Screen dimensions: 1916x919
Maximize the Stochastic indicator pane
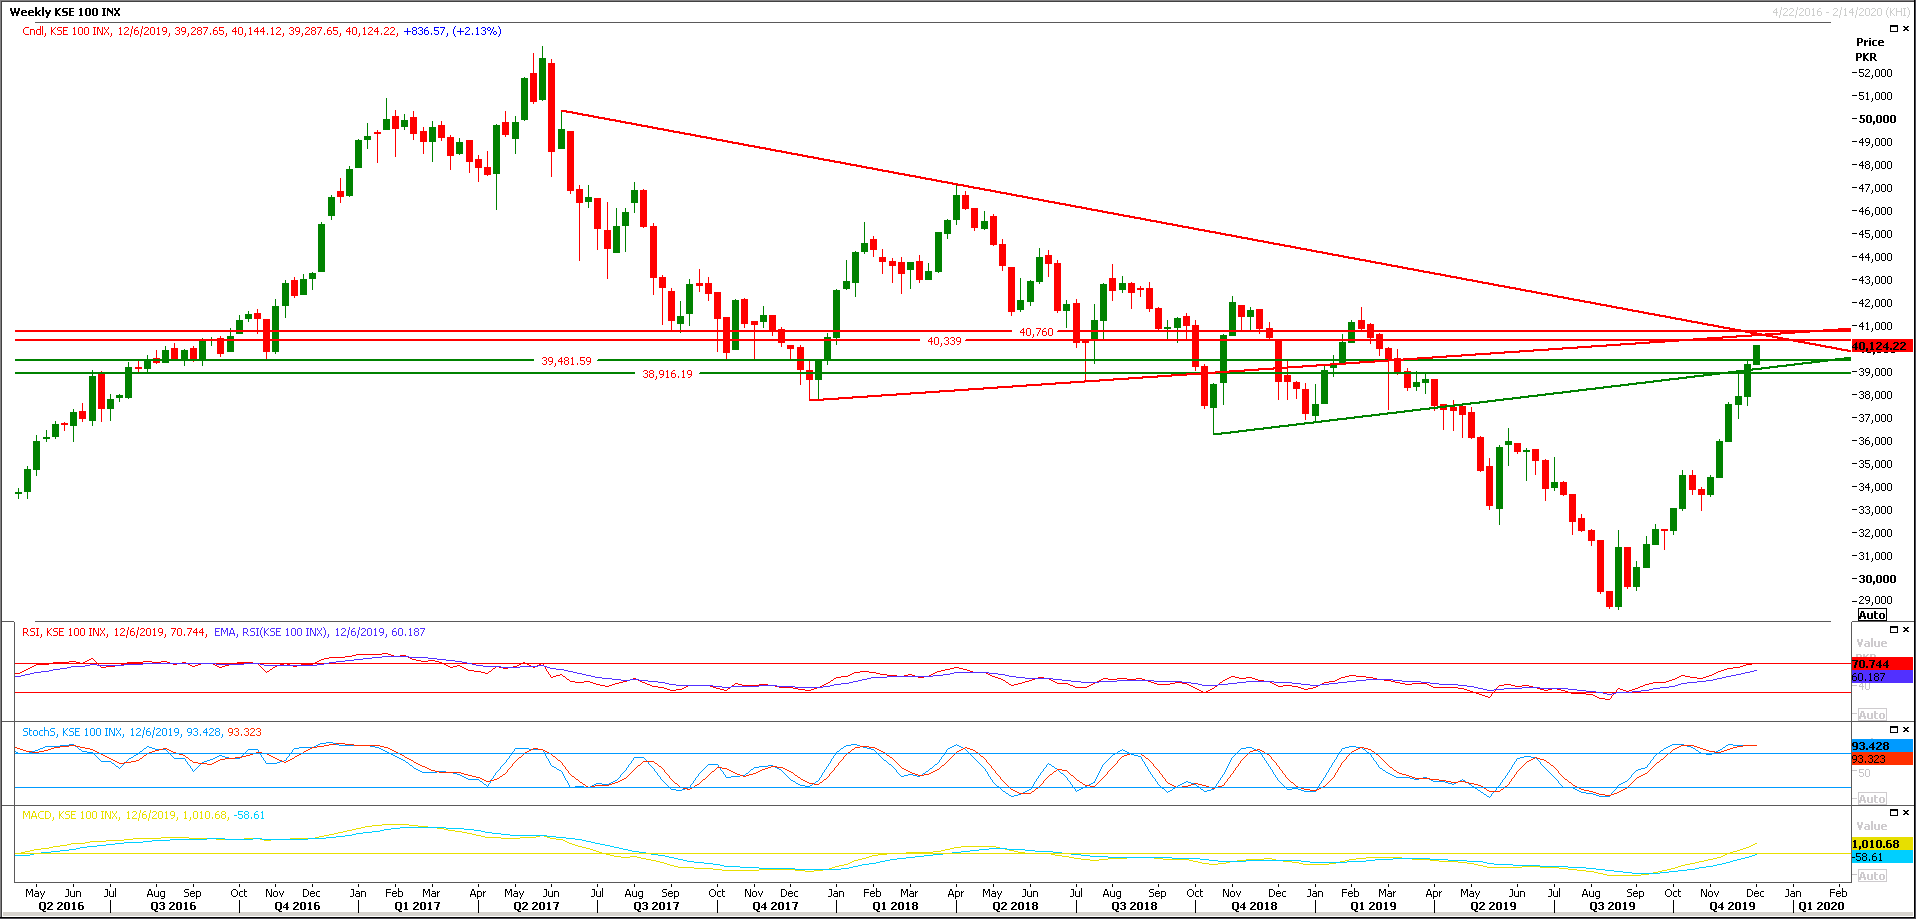click(1894, 730)
